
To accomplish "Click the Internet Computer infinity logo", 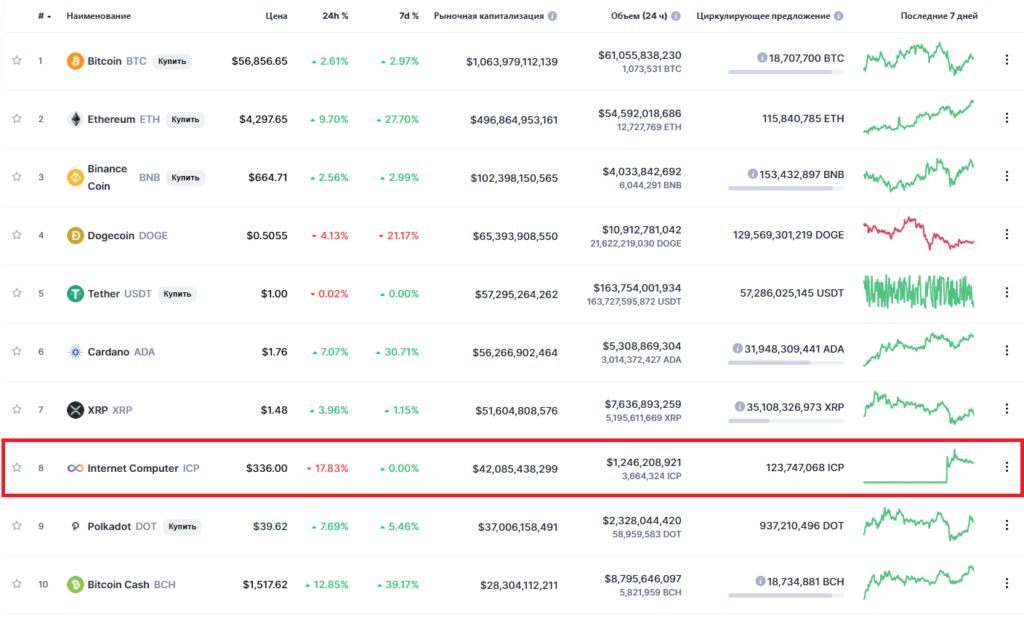I will coord(75,468).
